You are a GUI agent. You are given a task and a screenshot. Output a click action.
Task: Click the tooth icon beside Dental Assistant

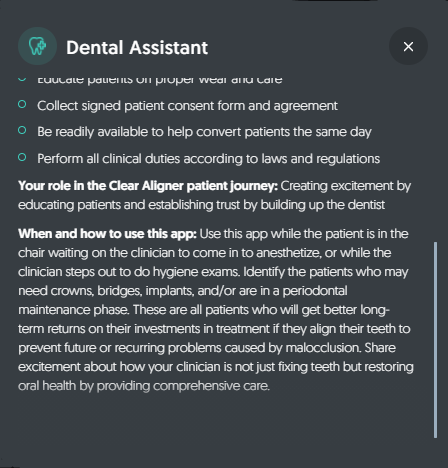(37, 46)
